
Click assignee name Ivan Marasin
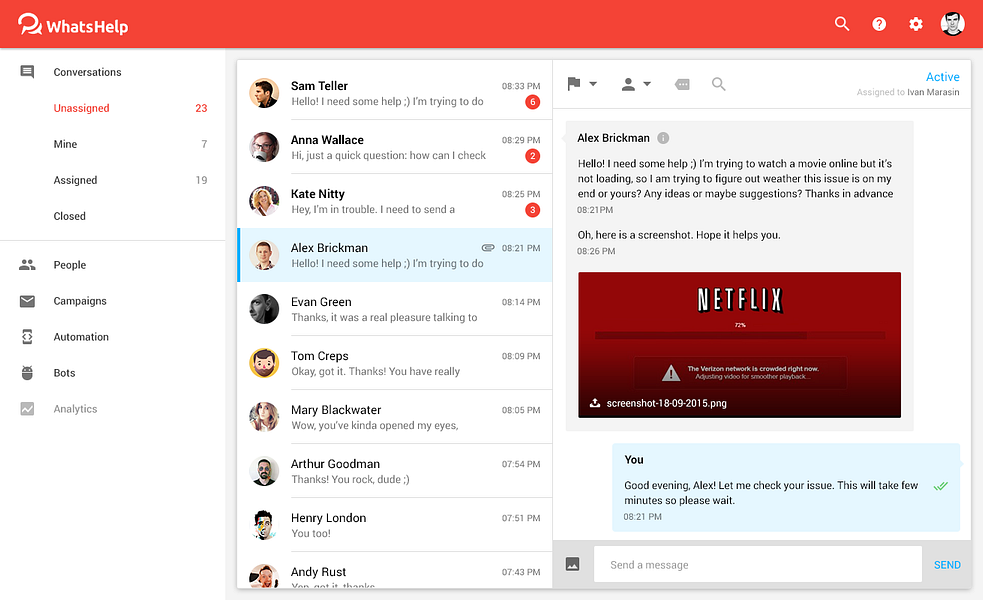[x=933, y=92]
